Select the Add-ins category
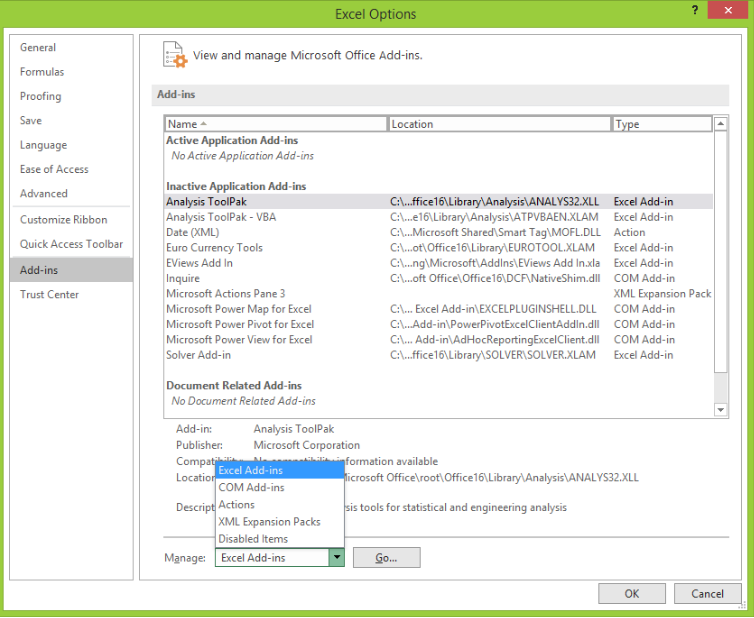 pyautogui.click(x=71, y=270)
